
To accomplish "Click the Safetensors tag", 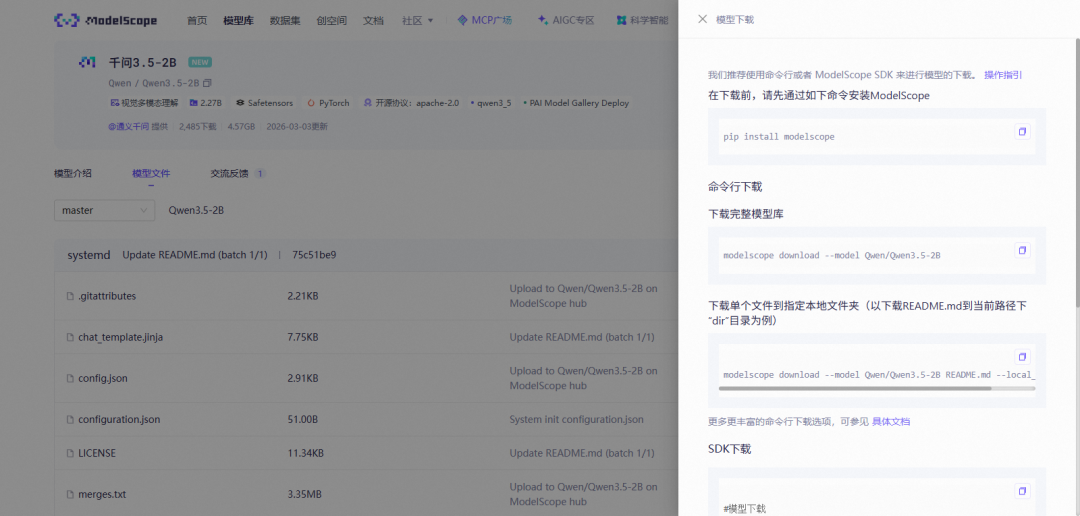I will pos(264,103).
